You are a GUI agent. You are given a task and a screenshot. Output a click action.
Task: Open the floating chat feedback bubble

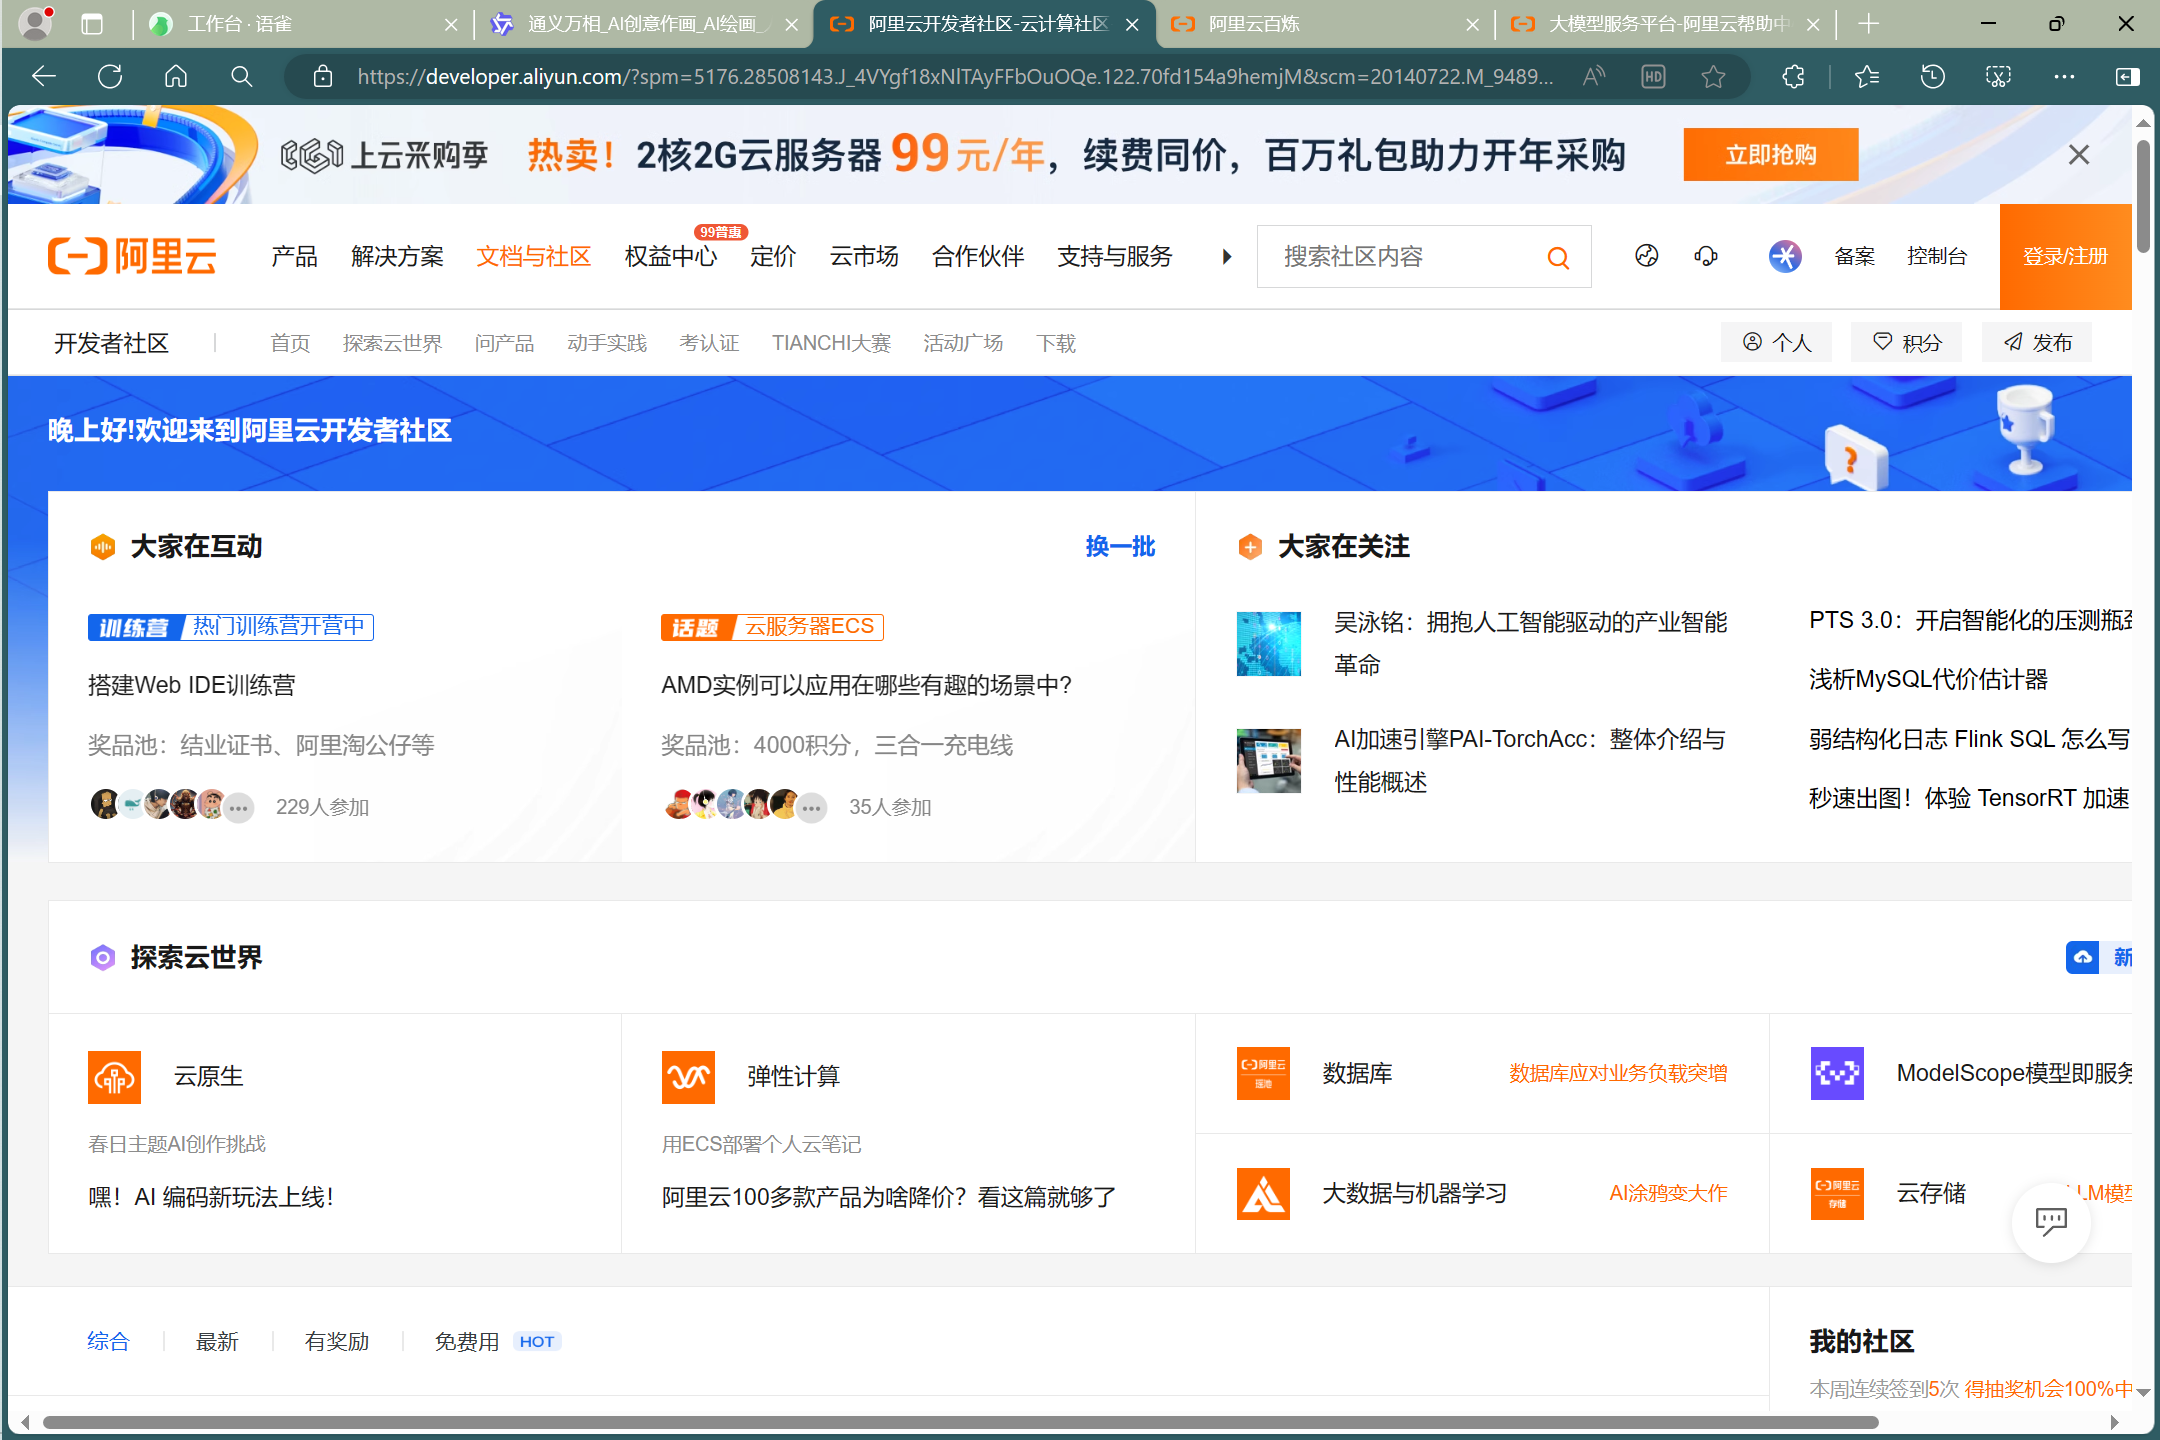click(2051, 1221)
